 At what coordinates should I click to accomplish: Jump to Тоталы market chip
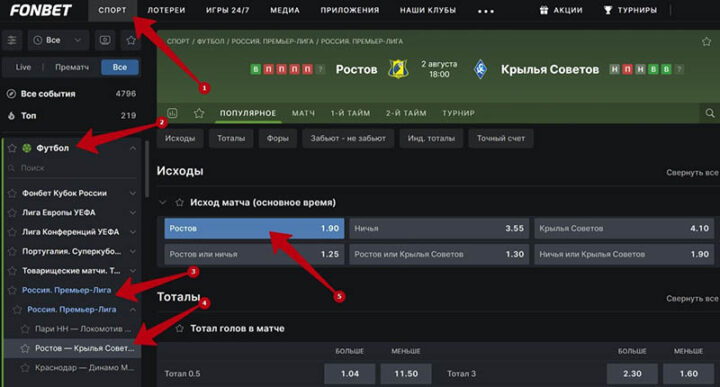coord(231,138)
